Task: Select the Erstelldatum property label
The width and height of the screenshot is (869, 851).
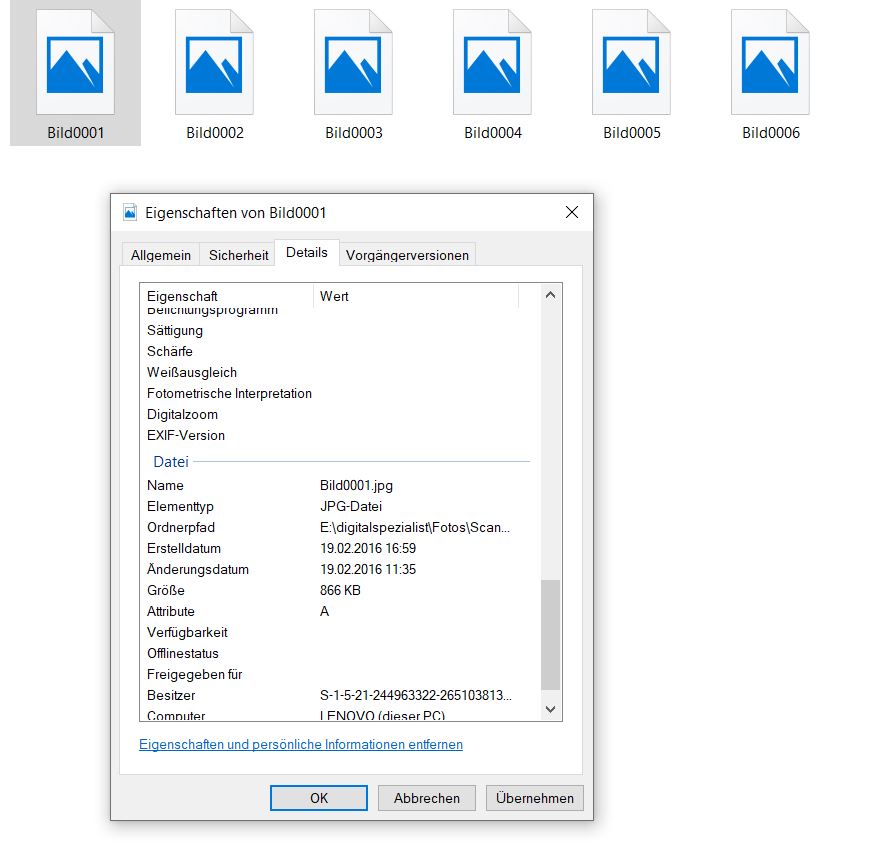Action: [x=183, y=548]
